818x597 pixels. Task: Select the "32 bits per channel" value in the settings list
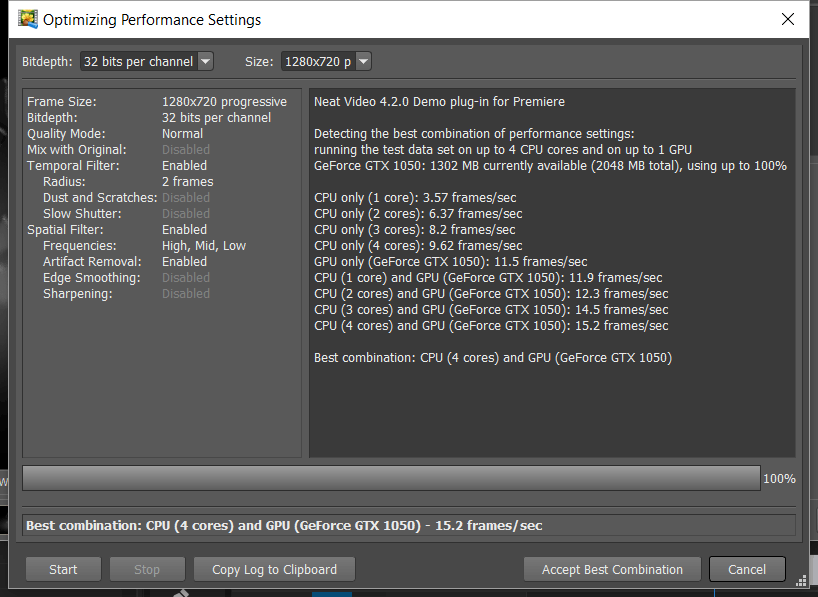(216, 118)
